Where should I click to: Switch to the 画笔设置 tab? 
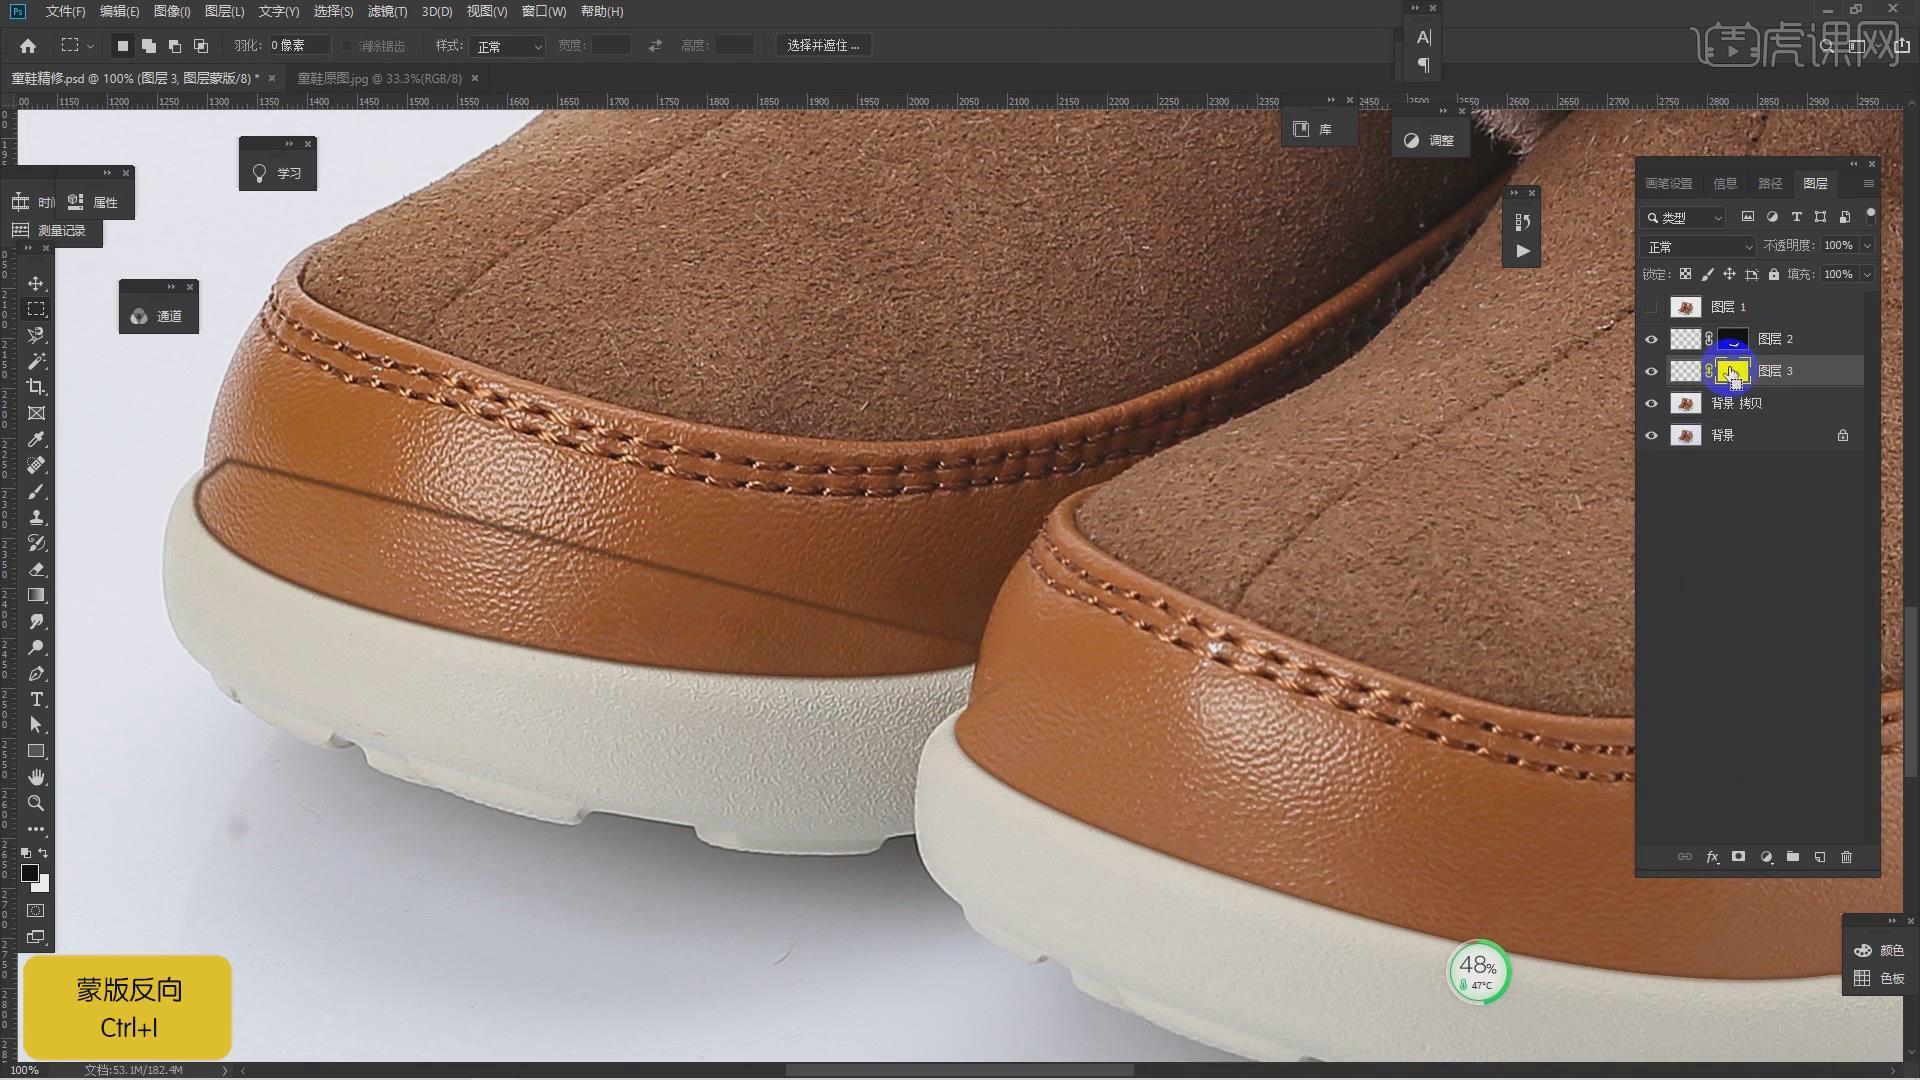(1668, 183)
